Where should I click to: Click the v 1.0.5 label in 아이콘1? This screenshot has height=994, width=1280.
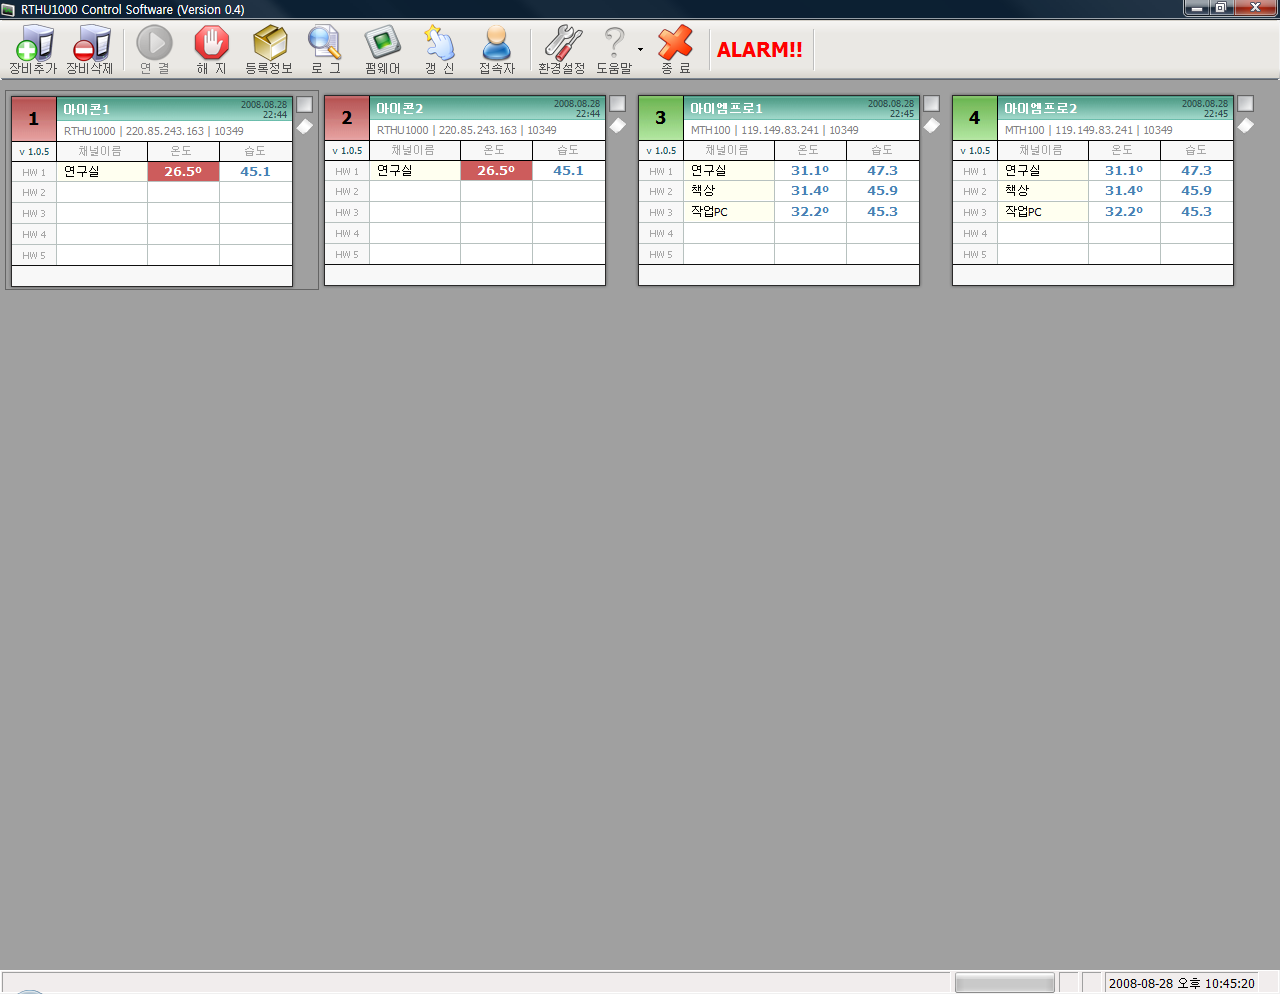[x=34, y=152]
